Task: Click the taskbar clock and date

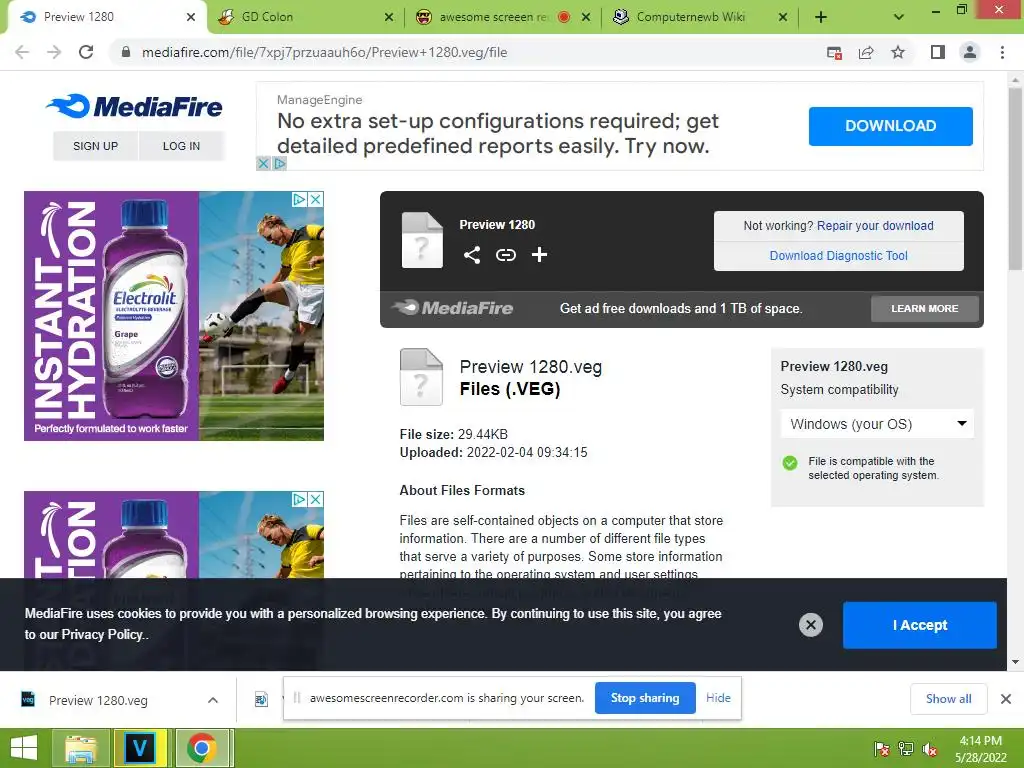Action: coord(980,749)
